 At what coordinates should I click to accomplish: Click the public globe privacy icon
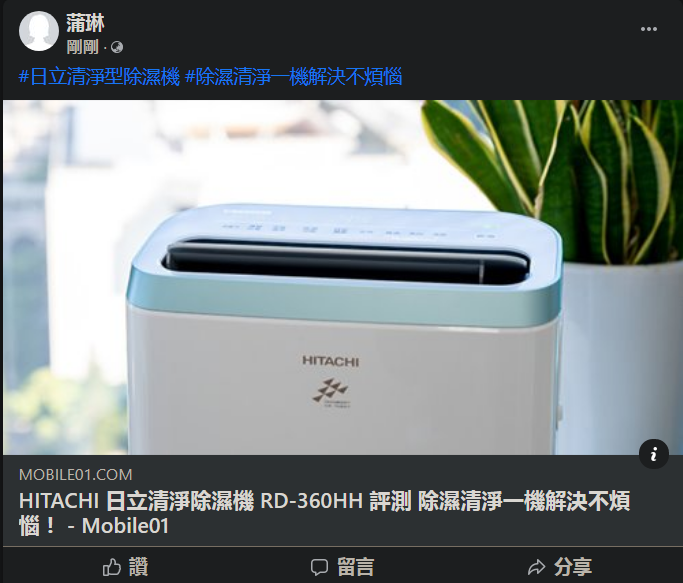(x=117, y=47)
